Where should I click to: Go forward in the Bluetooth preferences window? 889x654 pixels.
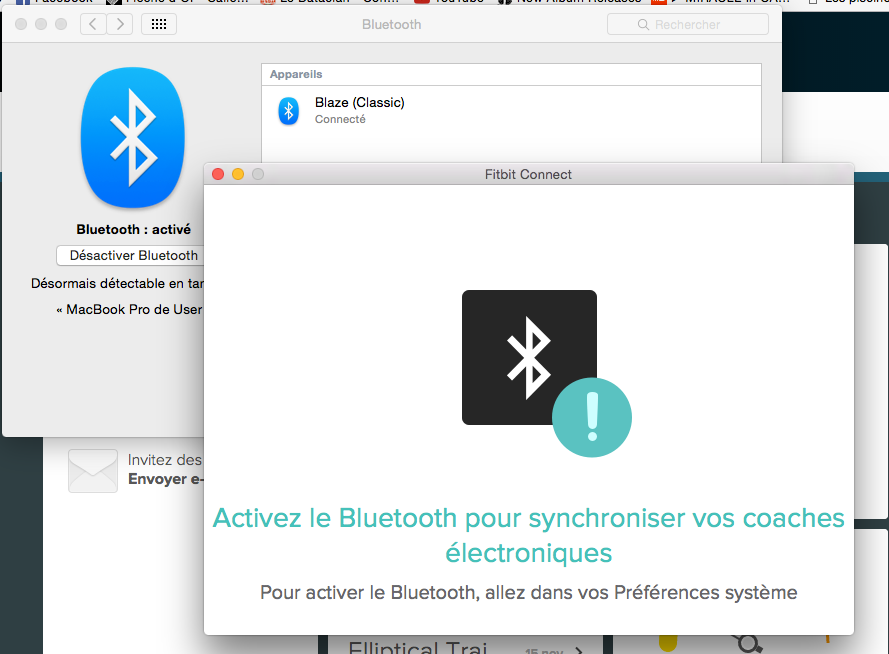coord(120,24)
